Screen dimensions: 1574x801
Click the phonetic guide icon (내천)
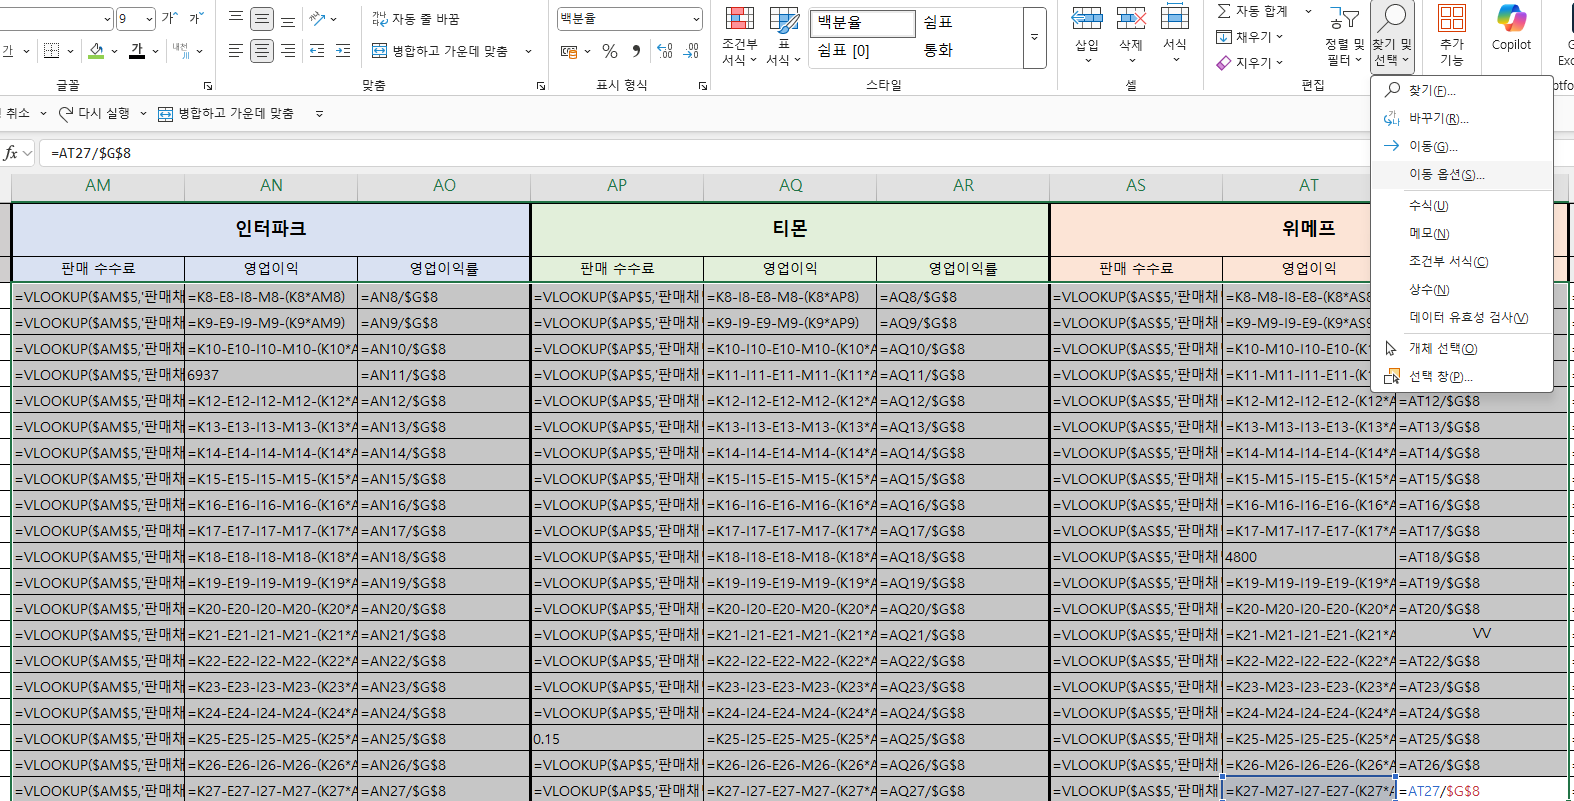[x=180, y=50]
